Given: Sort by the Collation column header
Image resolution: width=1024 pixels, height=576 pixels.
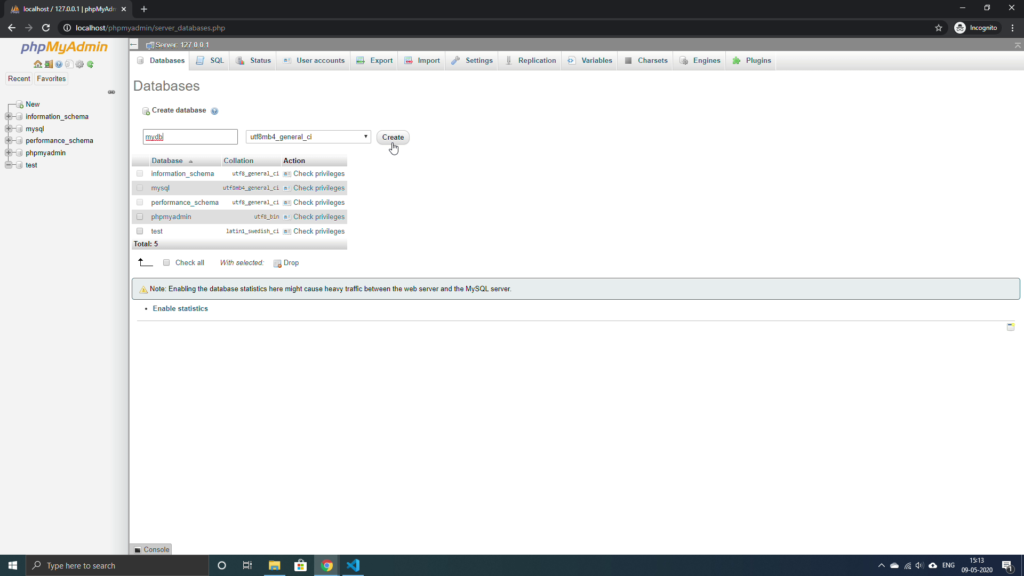Looking at the screenshot, I should [x=238, y=161].
